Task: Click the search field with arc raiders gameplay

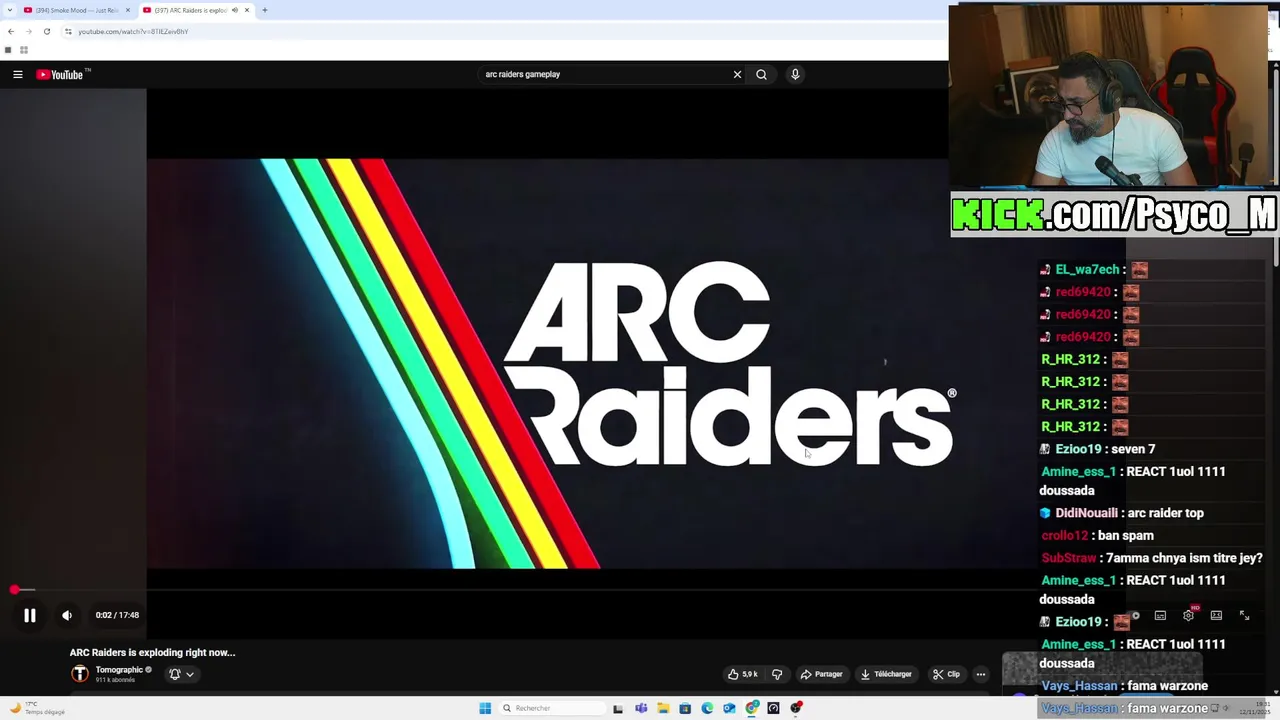Action: pos(605,74)
